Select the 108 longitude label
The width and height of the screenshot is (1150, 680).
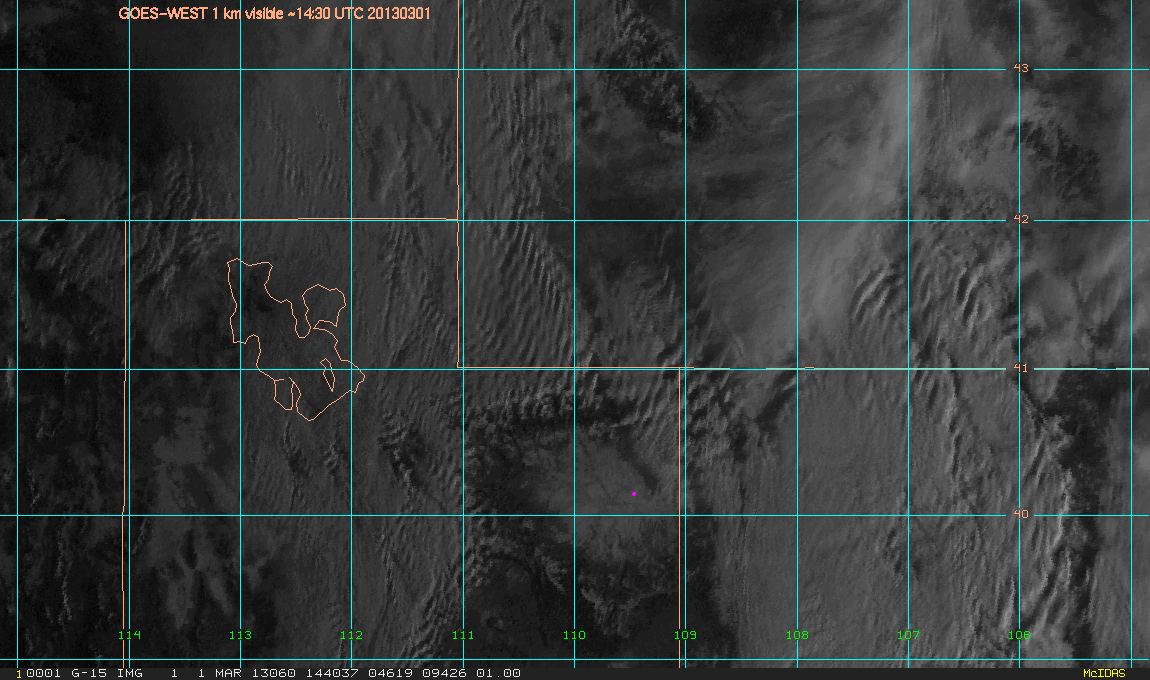click(x=797, y=635)
